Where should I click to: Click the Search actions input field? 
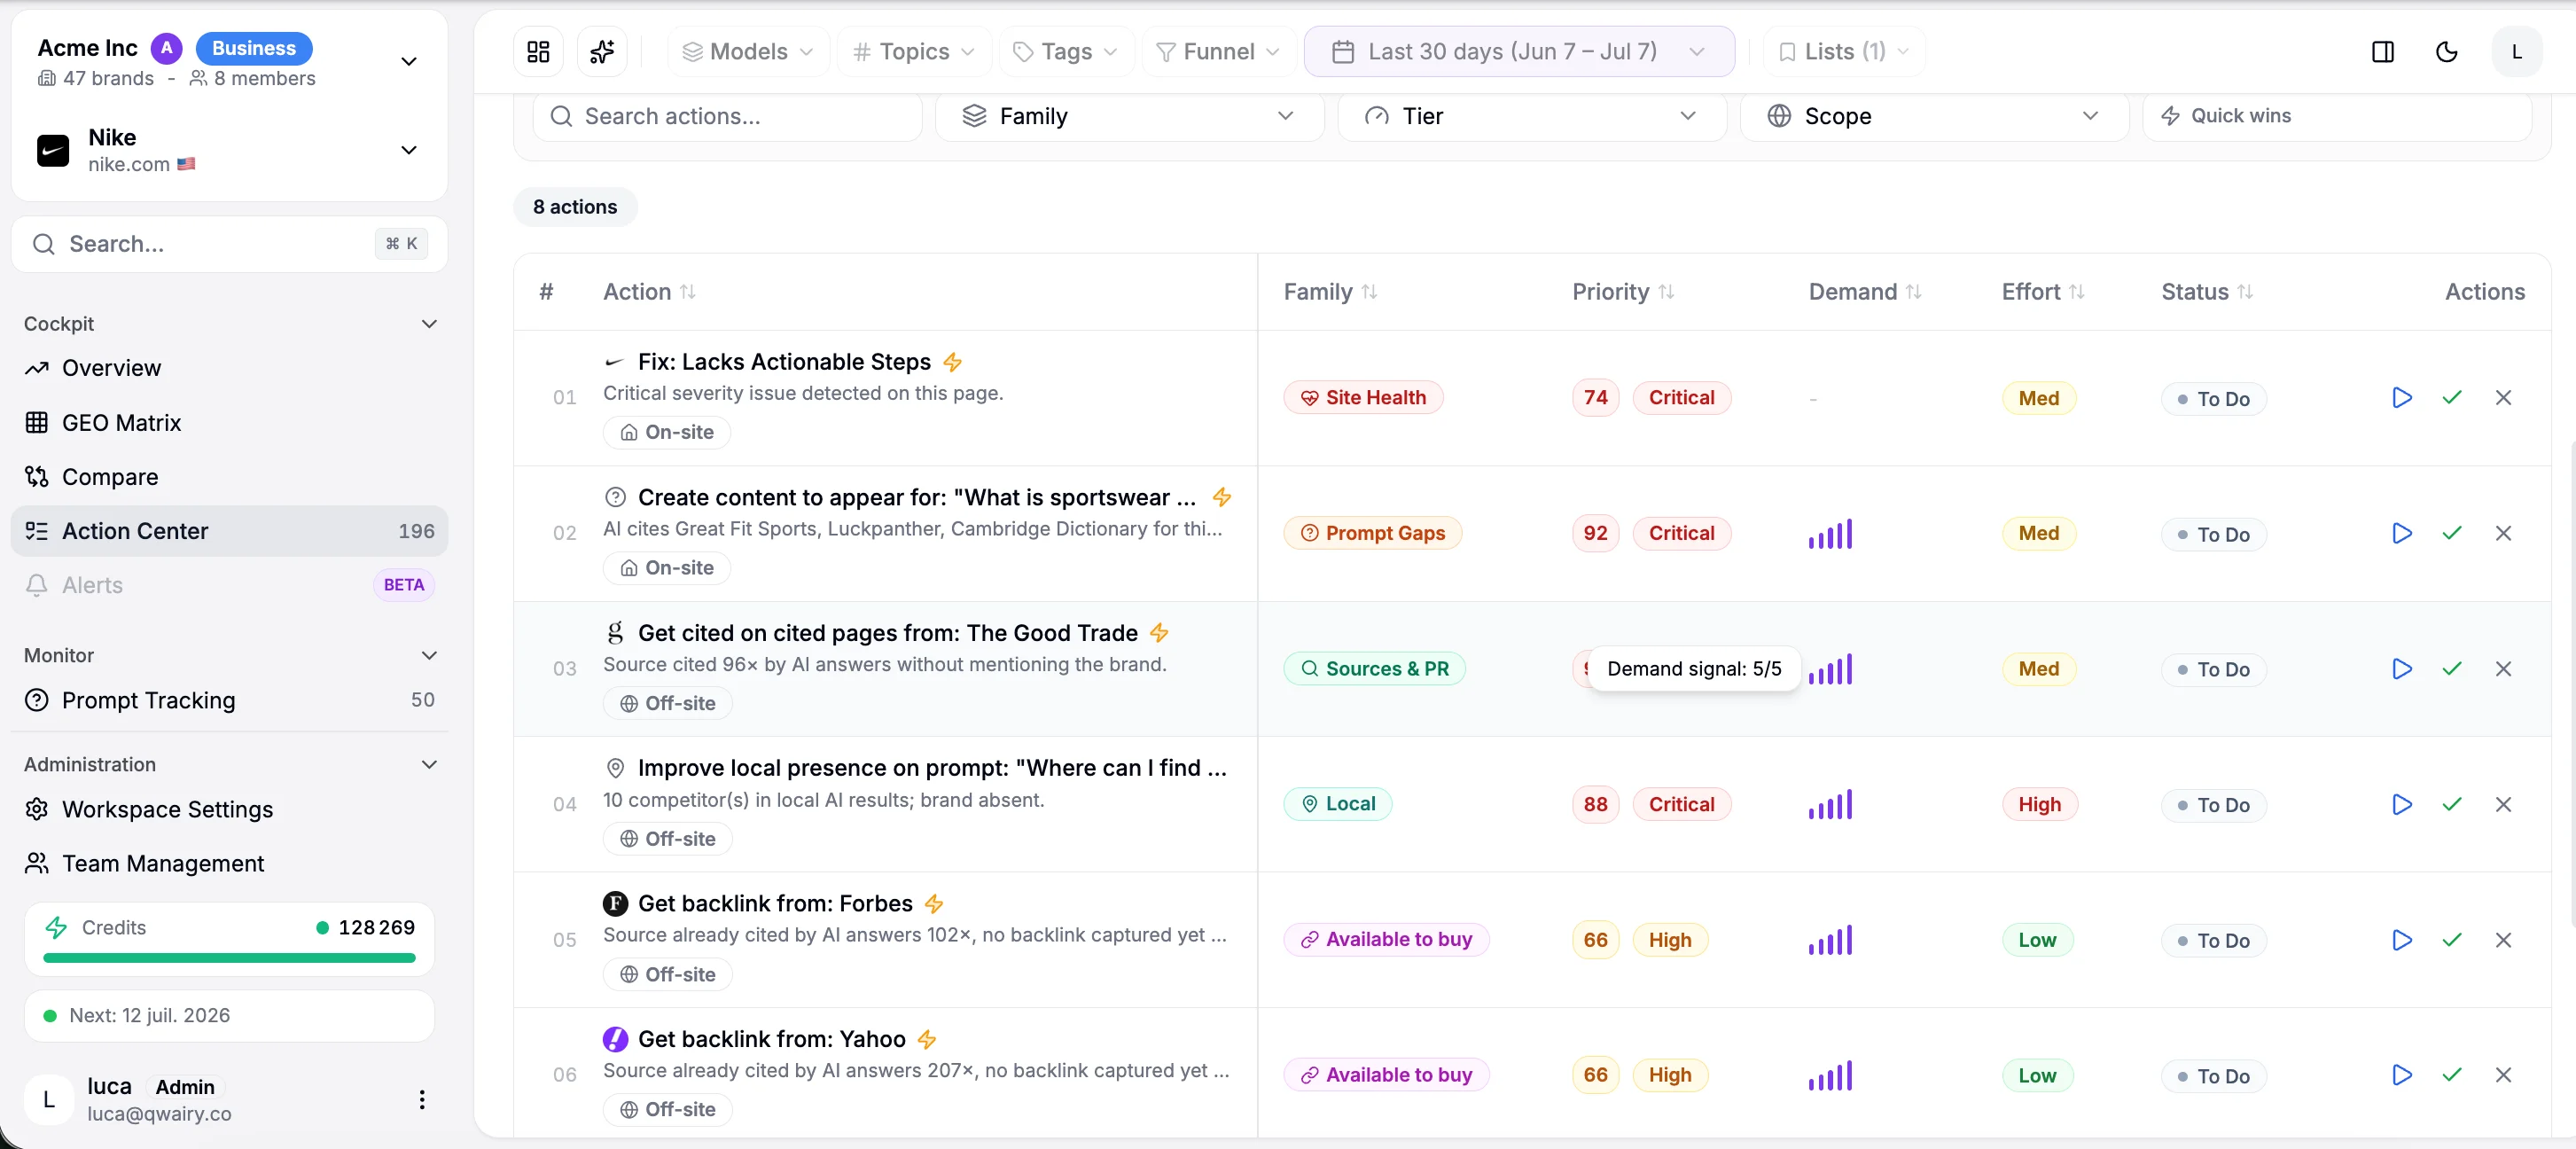click(727, 116)
